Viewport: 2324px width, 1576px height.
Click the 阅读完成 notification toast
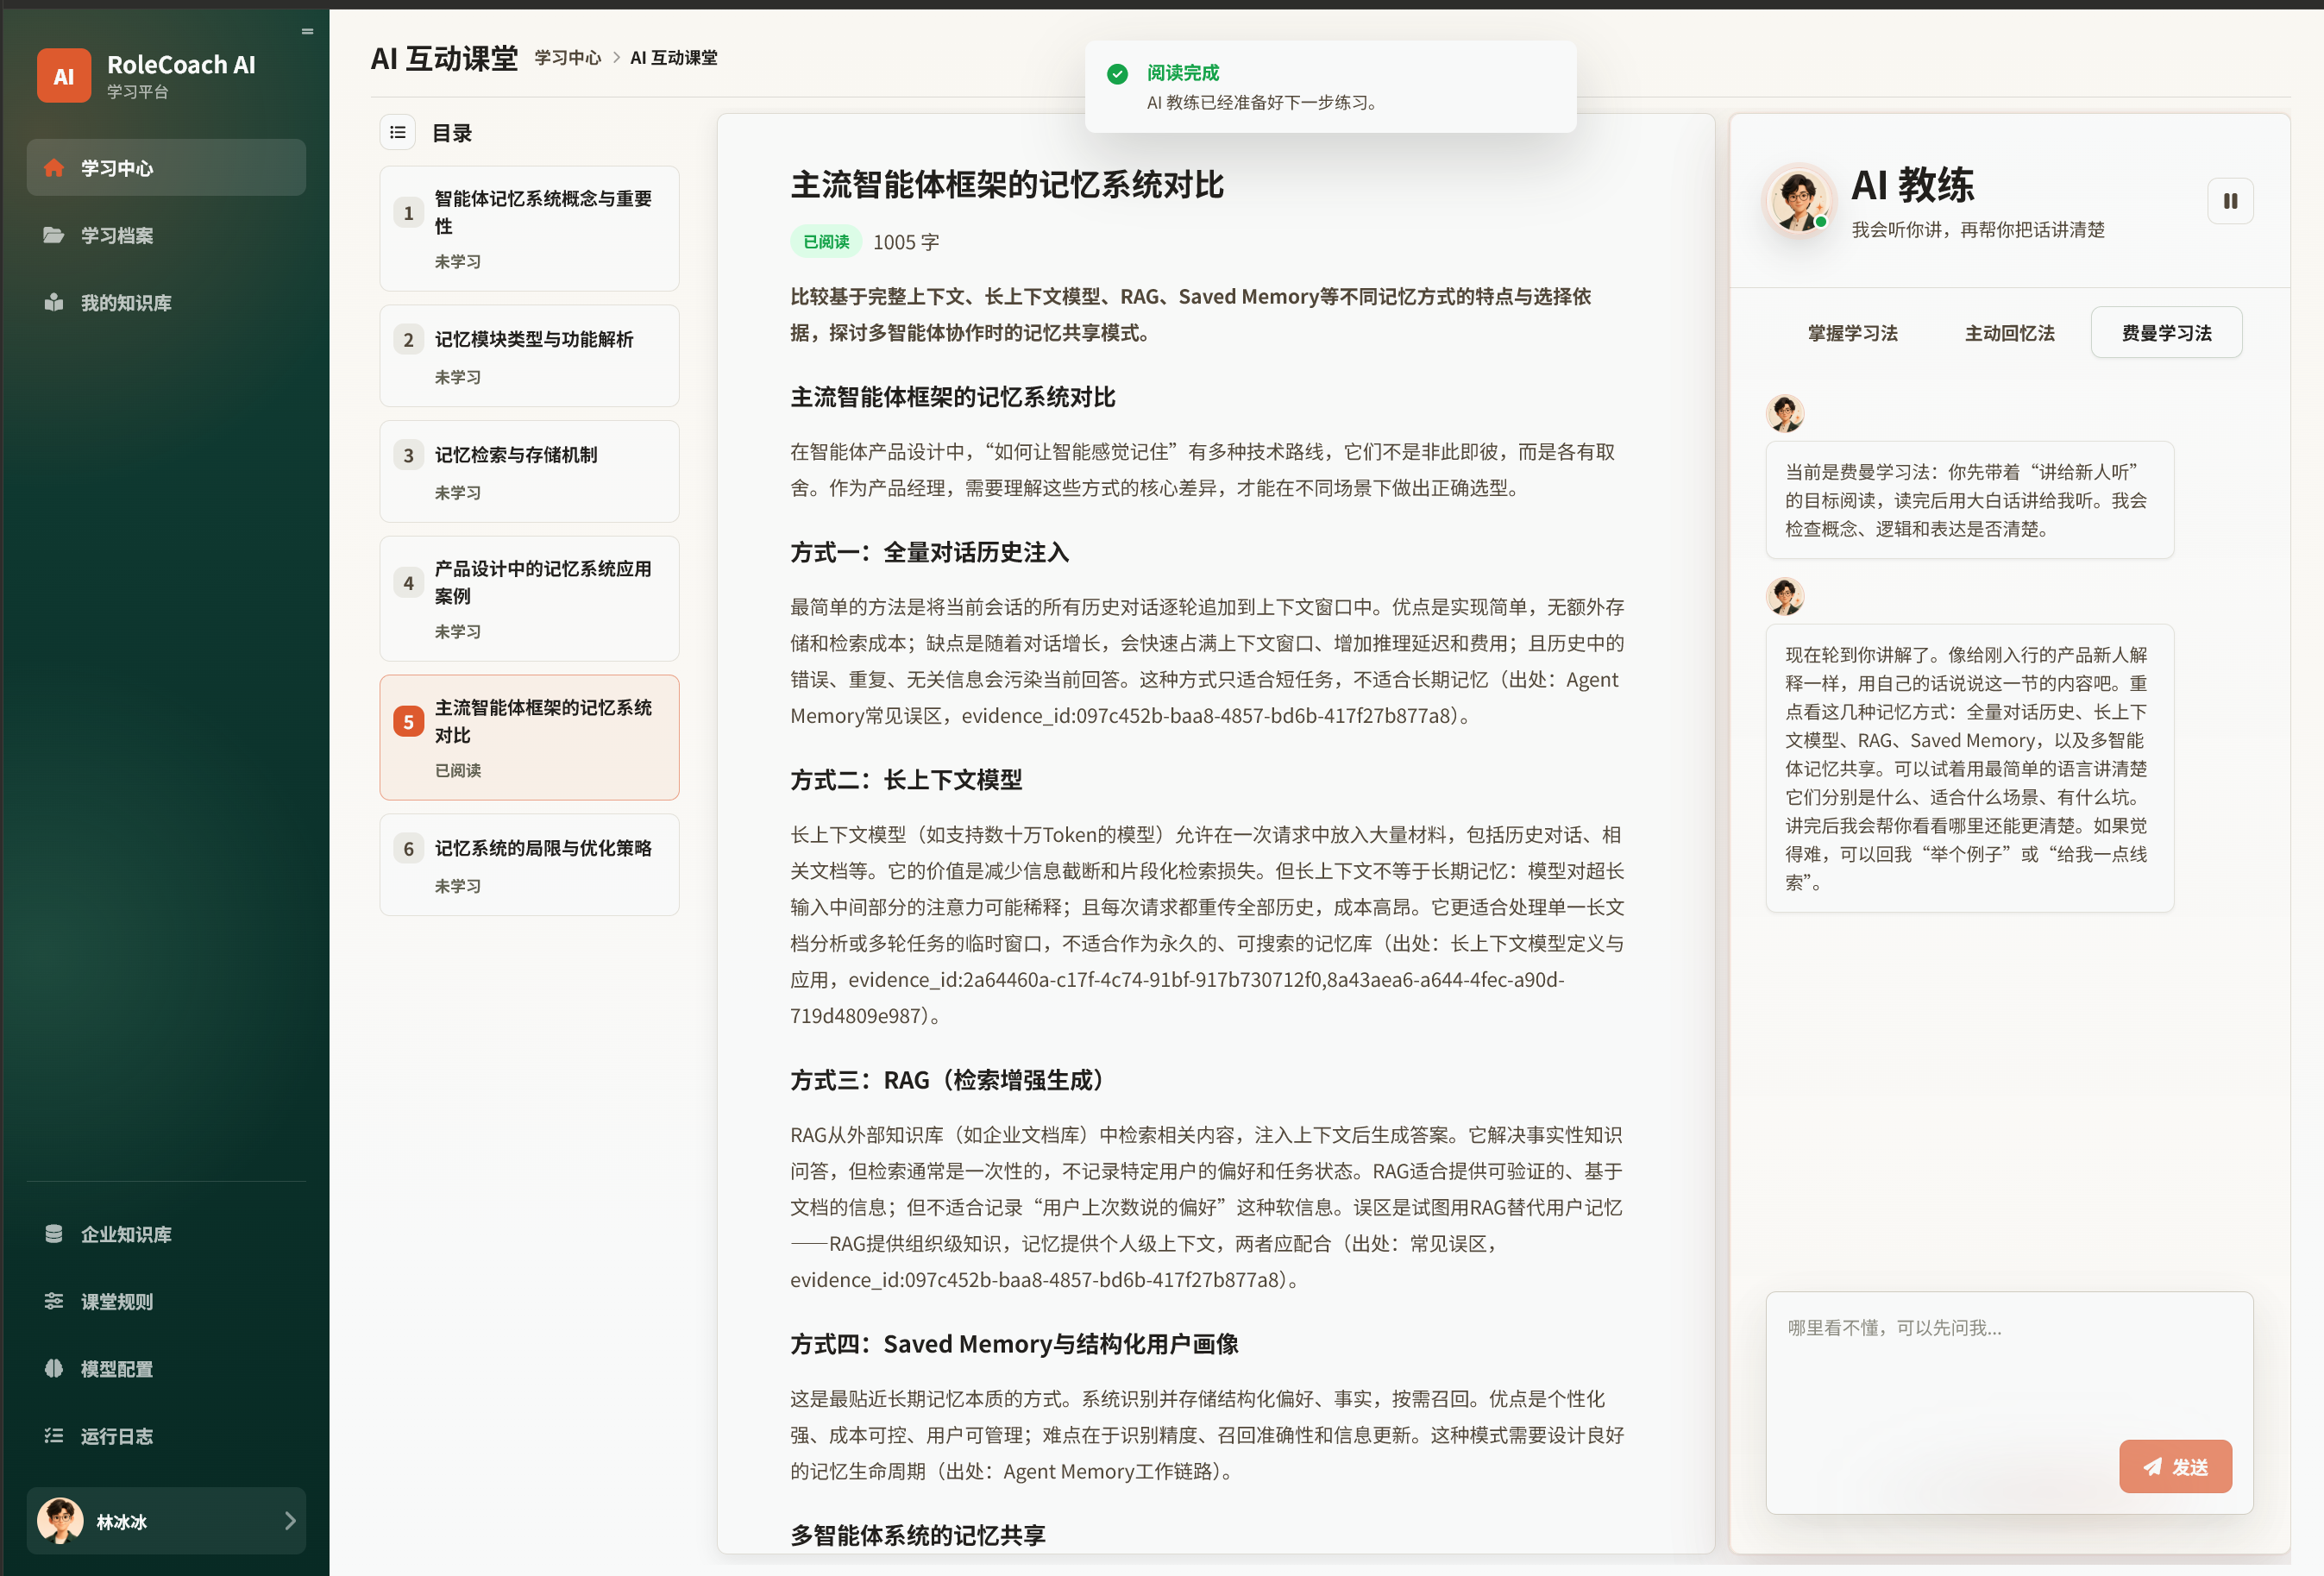click(1330, 87)
